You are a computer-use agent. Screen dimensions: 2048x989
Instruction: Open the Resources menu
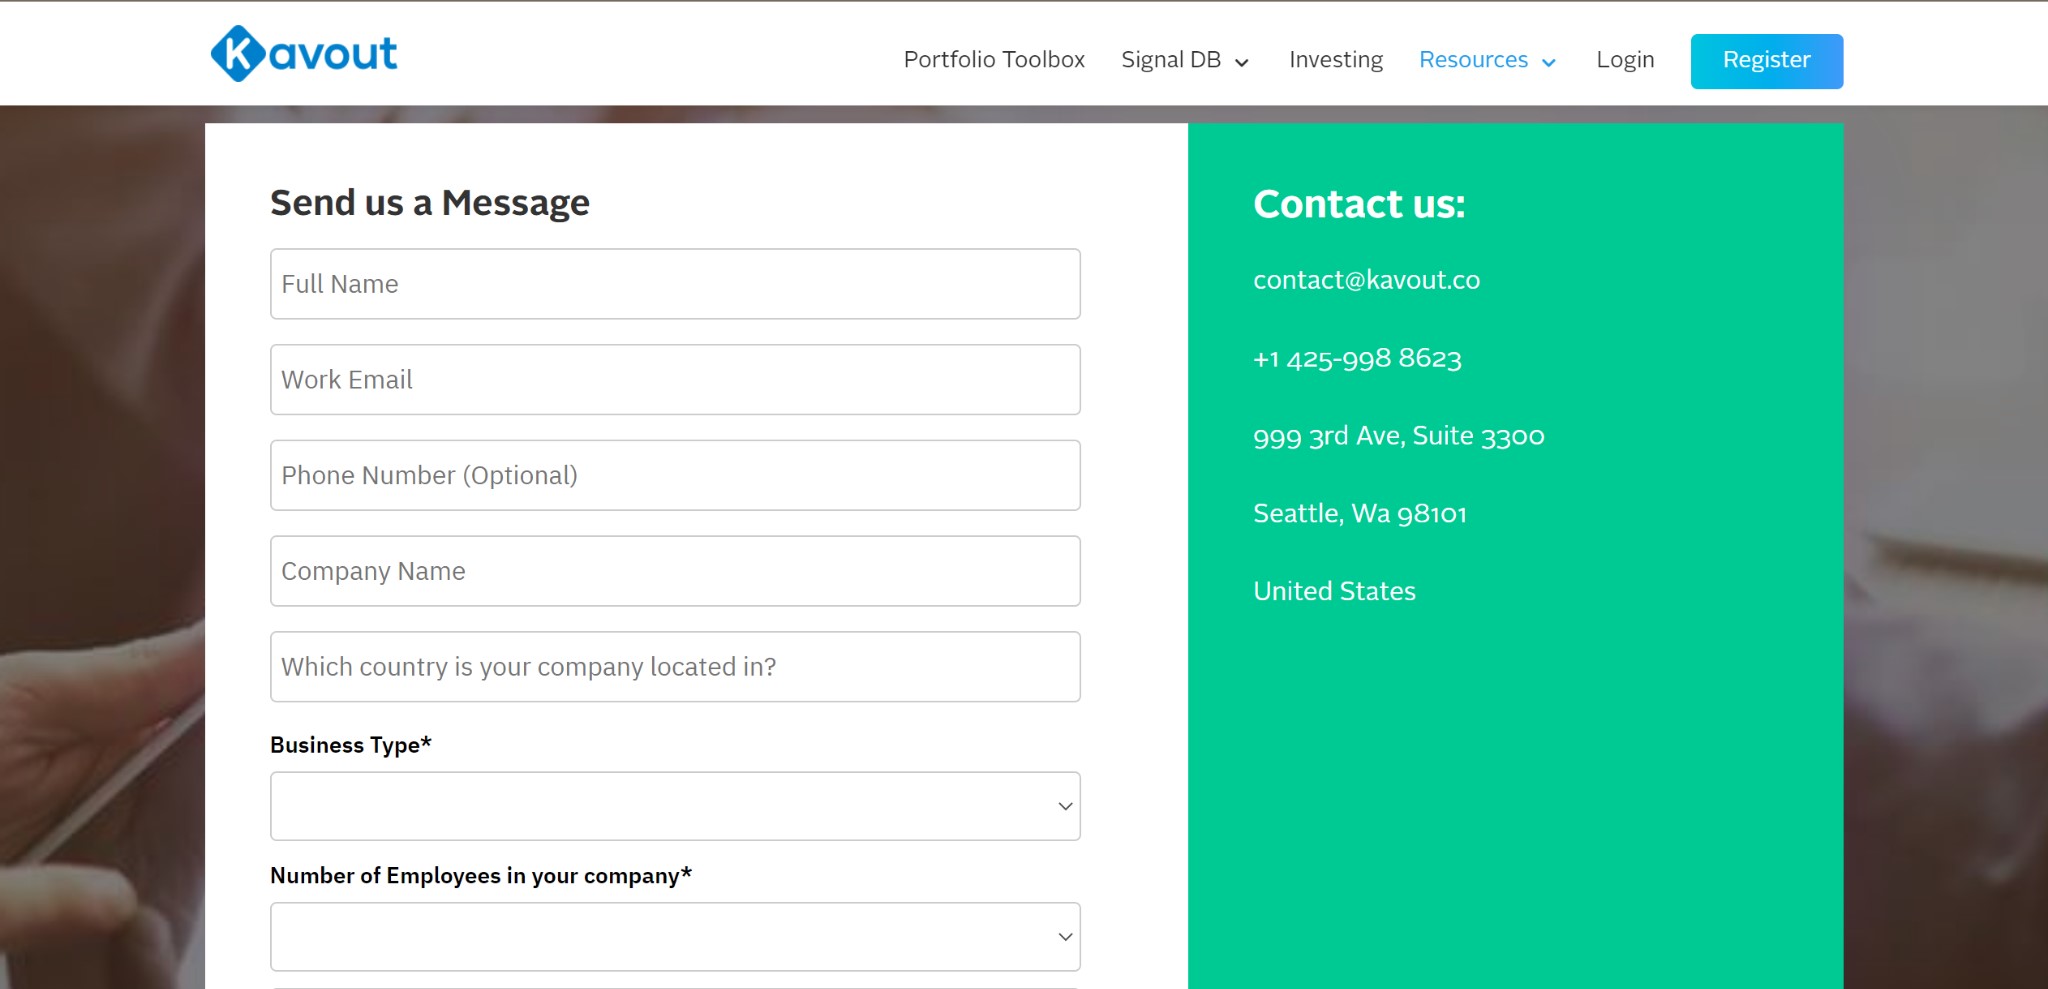pyautogui.click(x=1473, y=60)
